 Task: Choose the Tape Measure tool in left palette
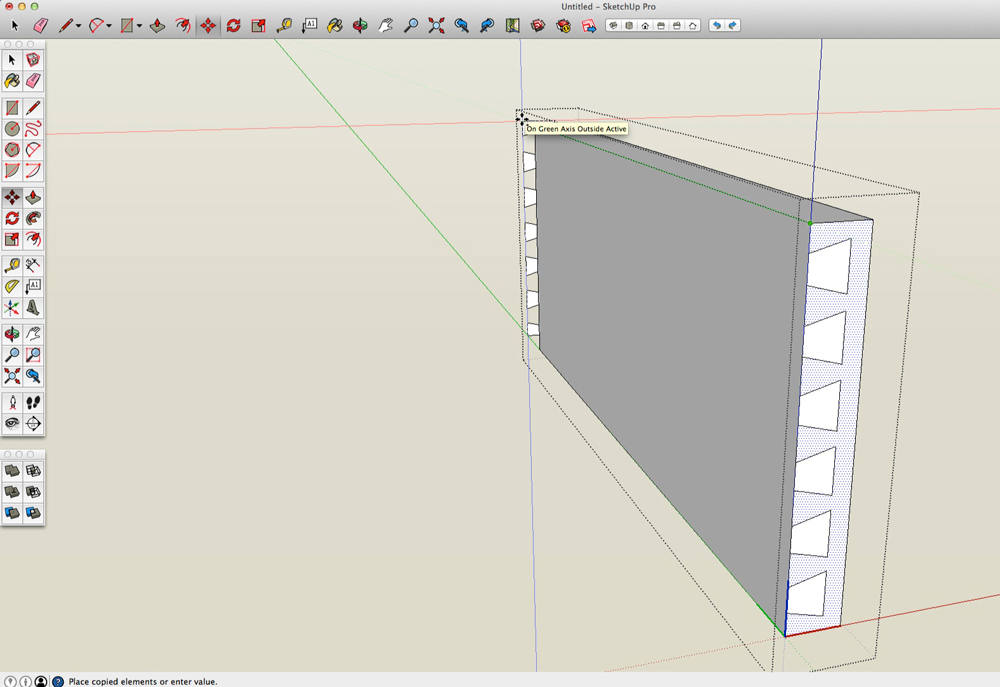[x=12, y=265]
